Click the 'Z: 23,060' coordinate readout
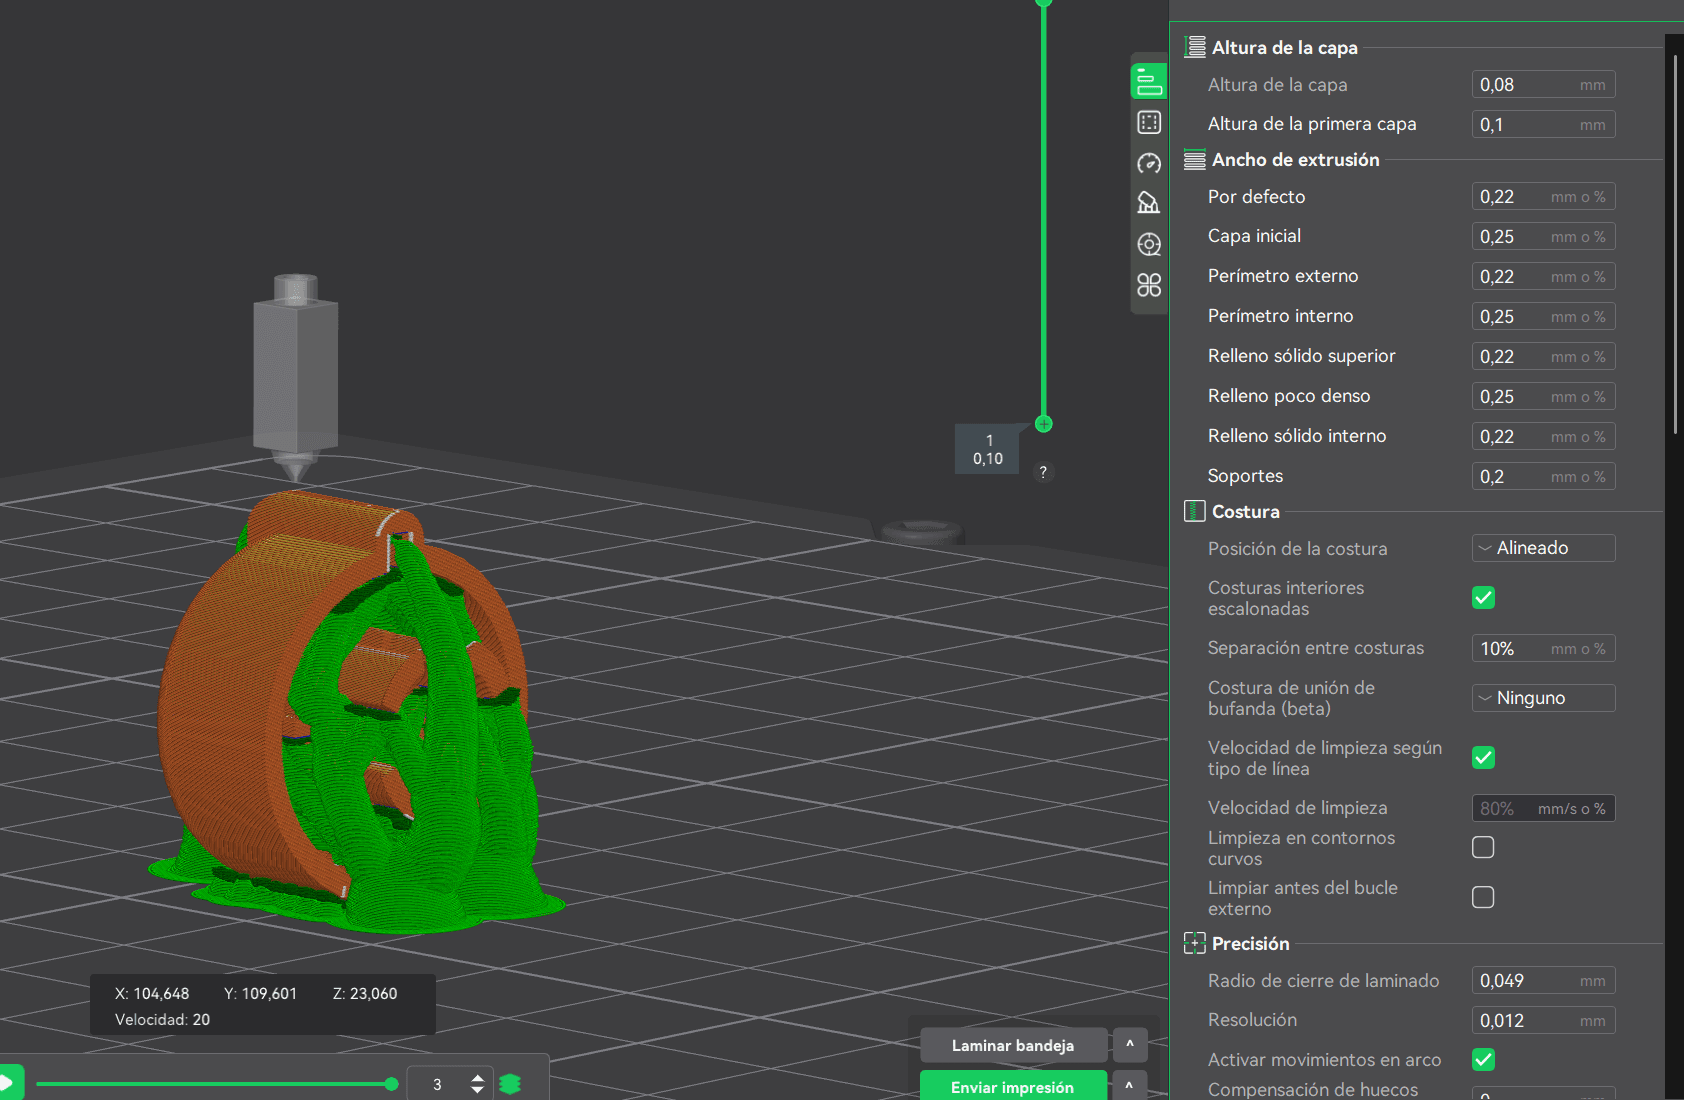1684x1100 pixels. pos(365,994)
